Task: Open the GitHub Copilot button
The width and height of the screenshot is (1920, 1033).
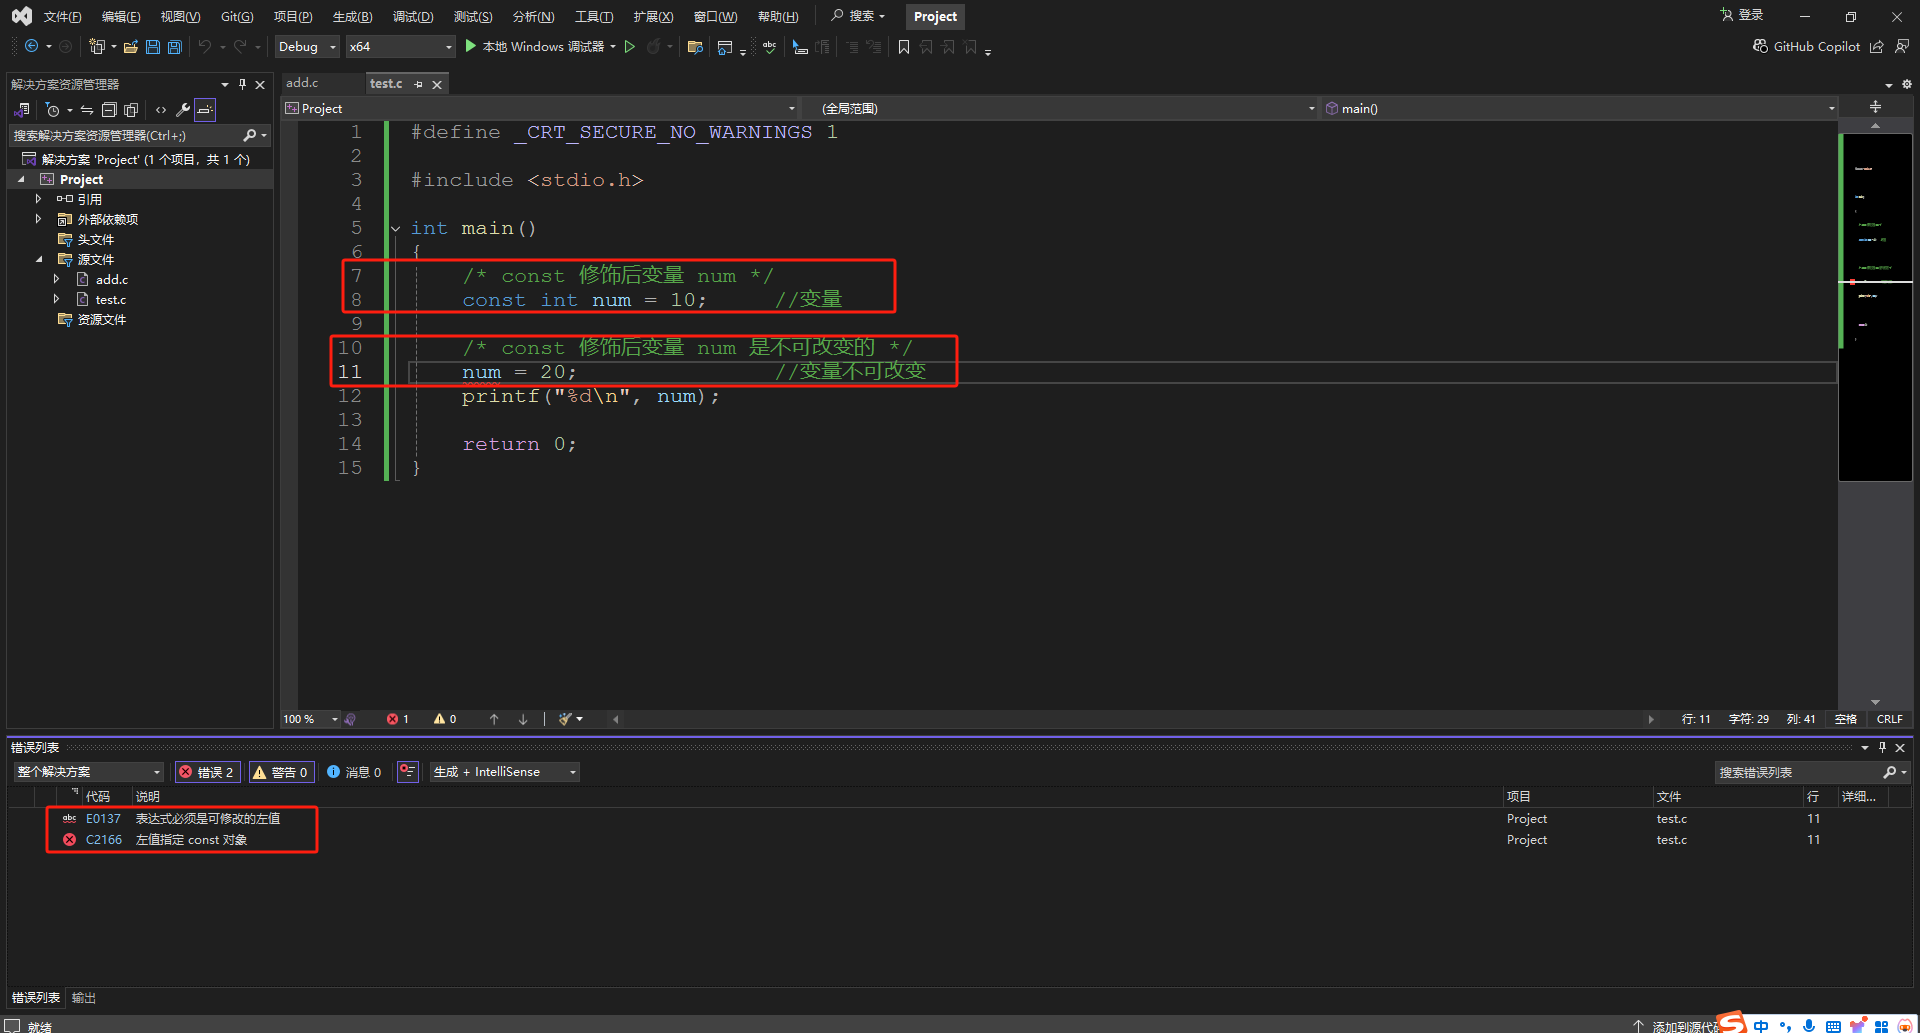Action: (1807, 47)
